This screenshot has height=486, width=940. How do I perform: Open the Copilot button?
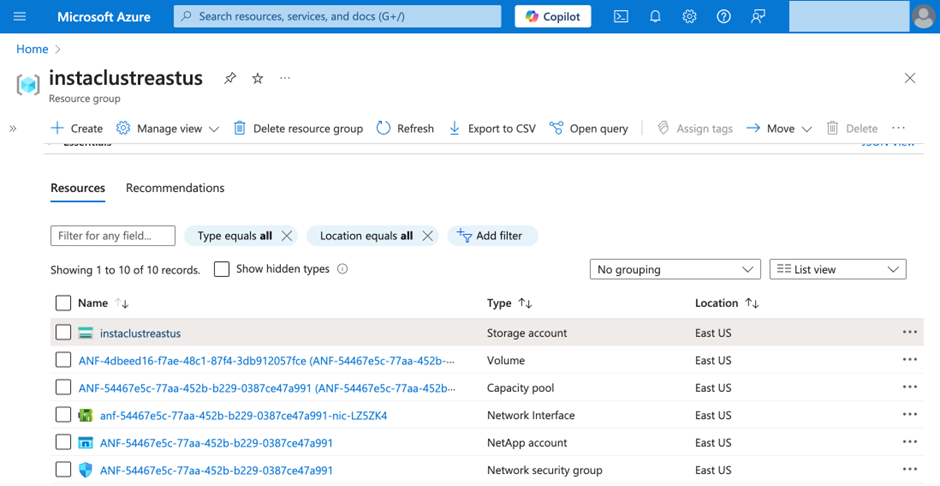tap(553, 16)
